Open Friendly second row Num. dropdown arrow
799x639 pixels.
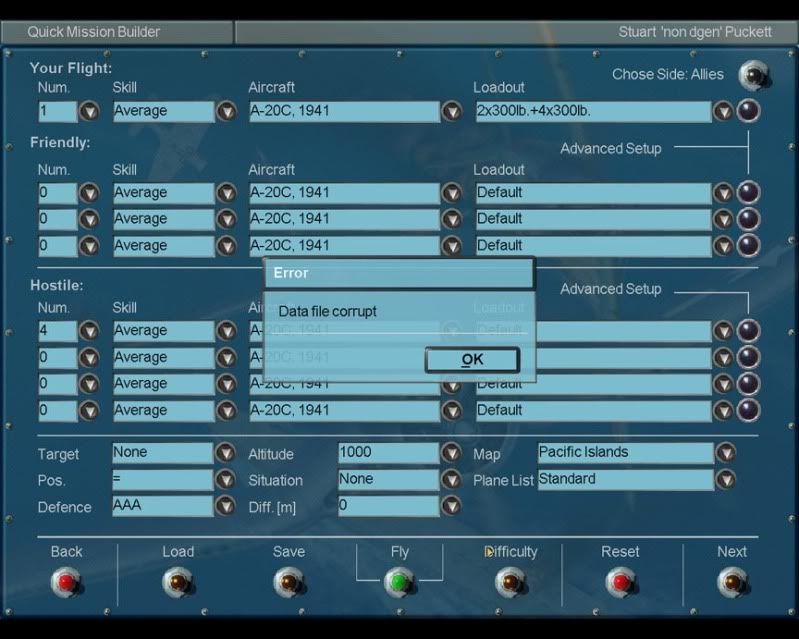90,219
